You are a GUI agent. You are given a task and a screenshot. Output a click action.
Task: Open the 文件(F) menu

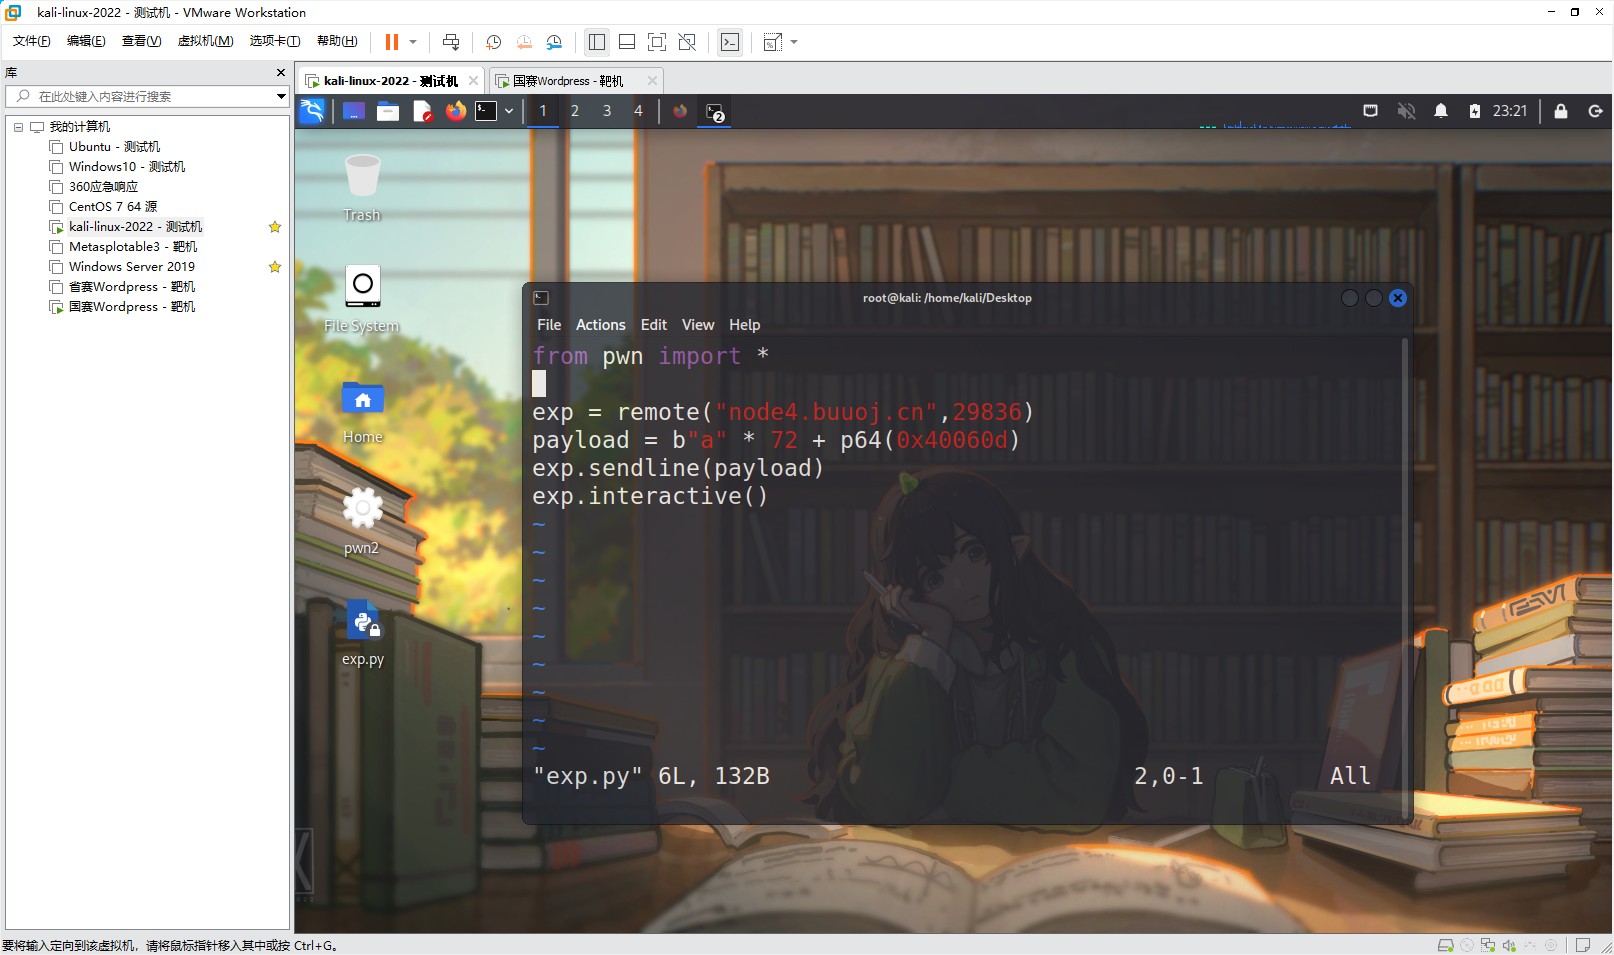tap(31, 41)
